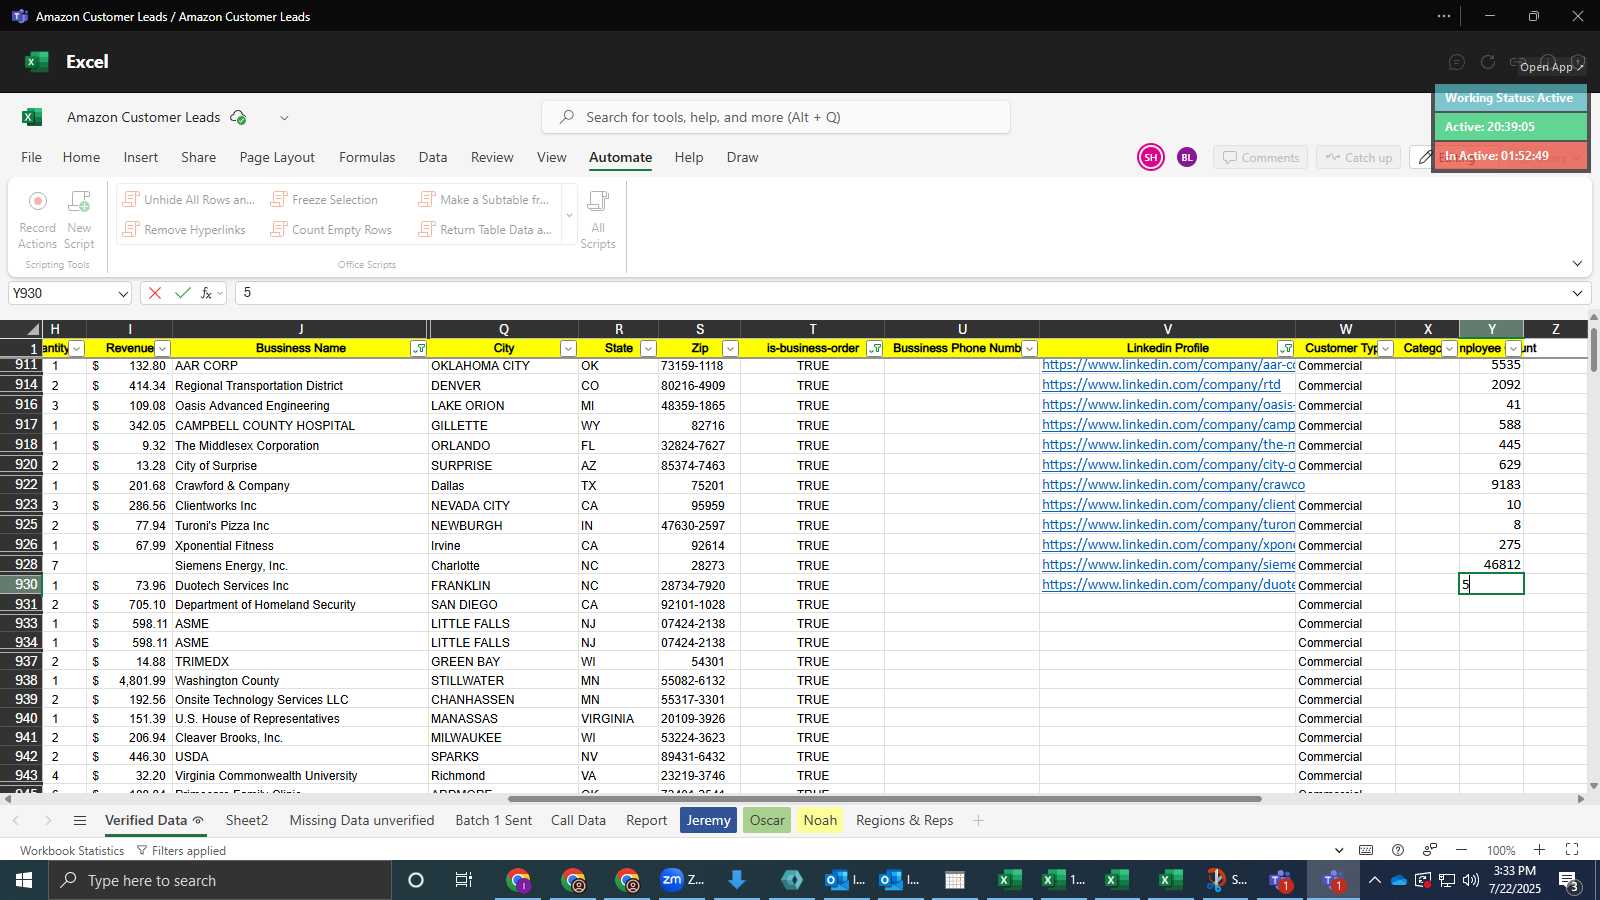Click the Windows Start button
The height and width of the screenshot is (900, 1600).
[24, 880]
